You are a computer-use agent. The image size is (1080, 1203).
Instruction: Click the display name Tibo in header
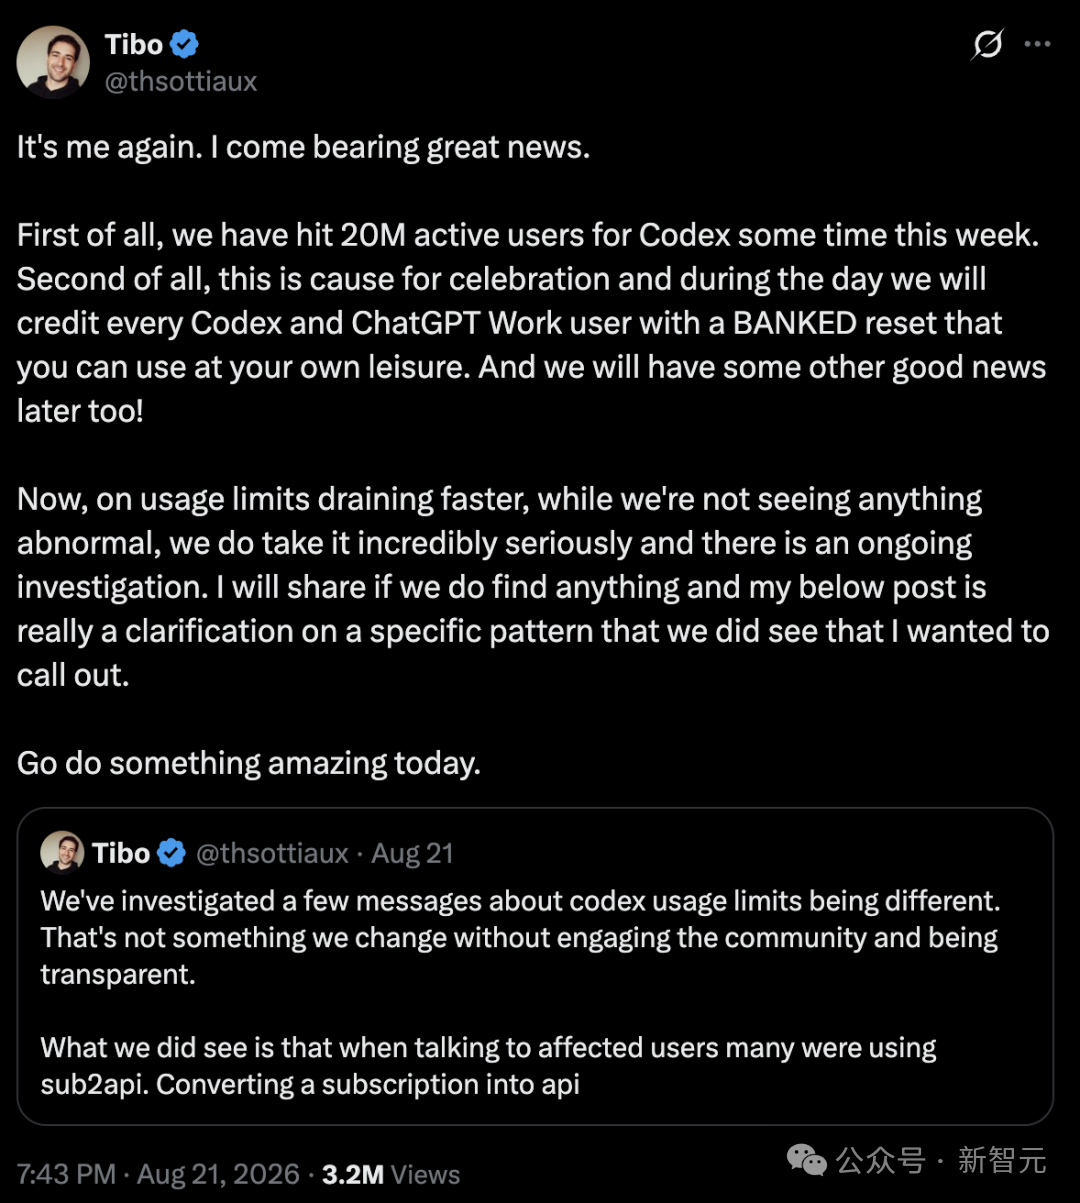tap(134, 44)
